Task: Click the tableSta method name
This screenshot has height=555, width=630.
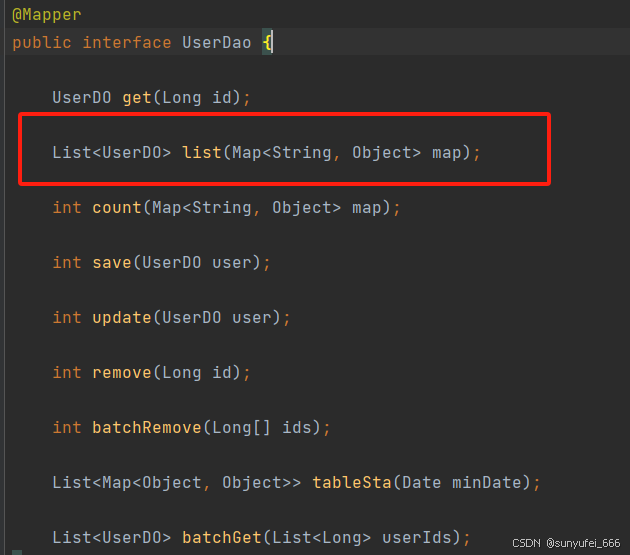Action: pos(352,483)
